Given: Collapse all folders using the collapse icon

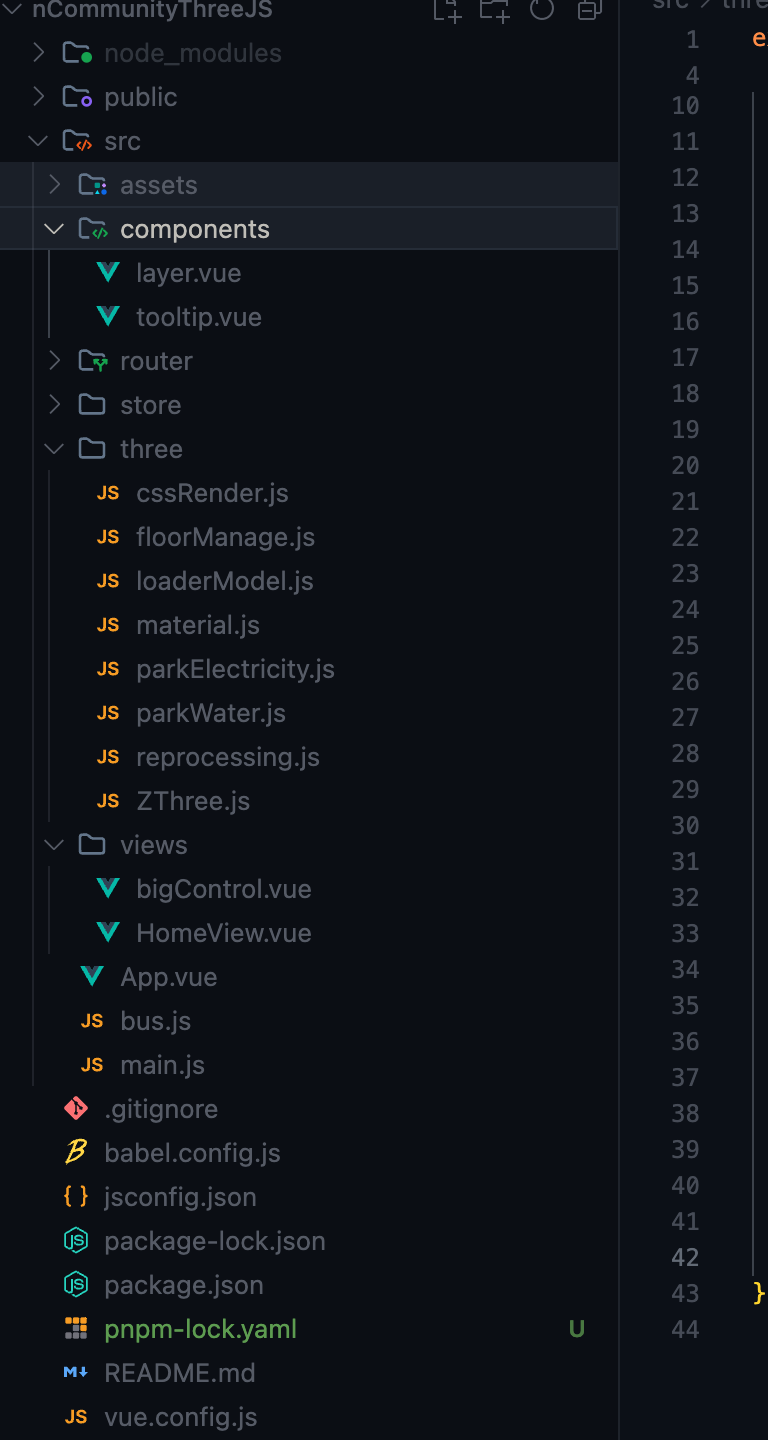Looking at the screenshot, I should pos(590,10).
